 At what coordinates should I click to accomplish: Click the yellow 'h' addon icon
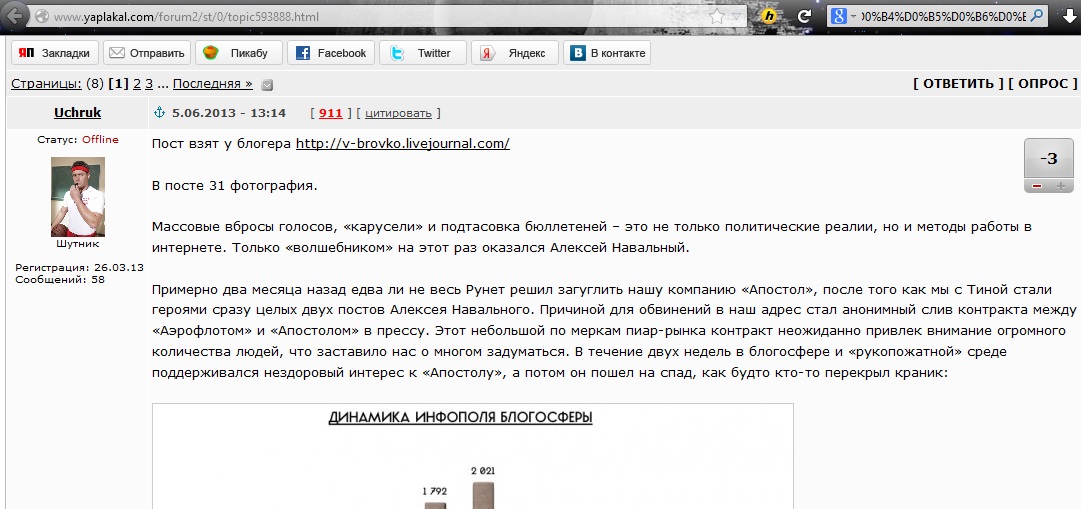coord(769,16)
